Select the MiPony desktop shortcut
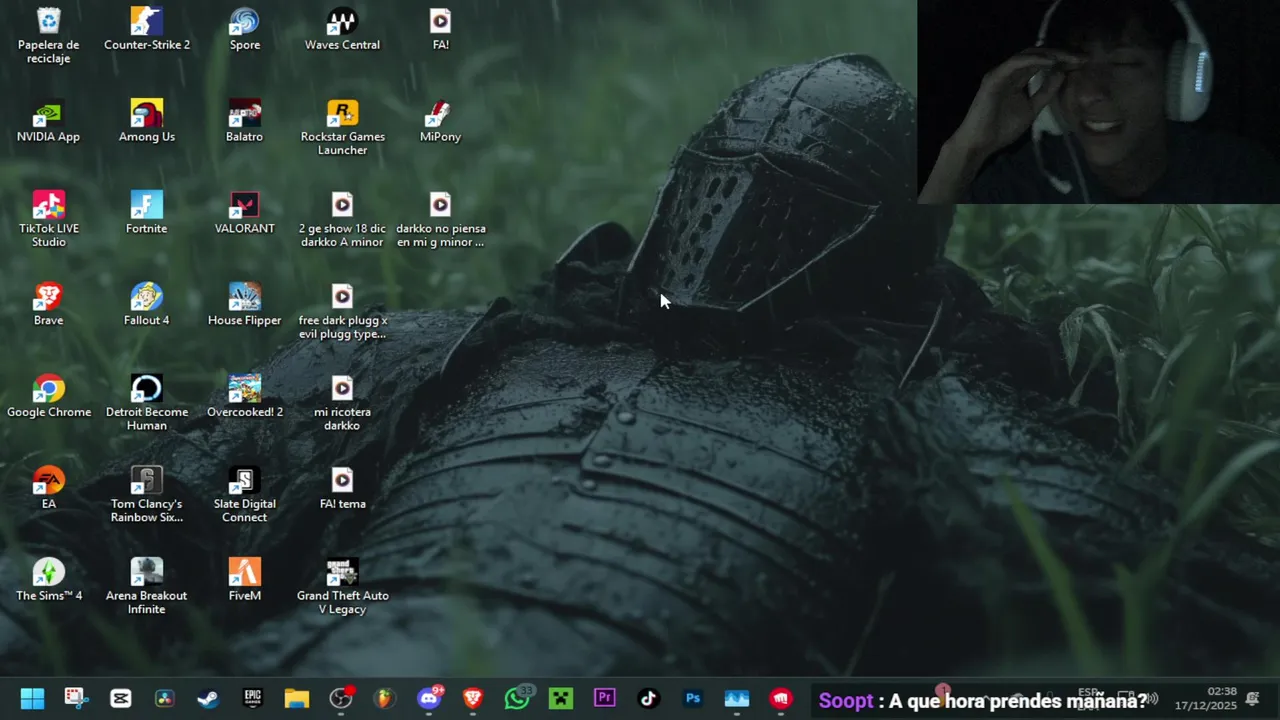 click(x=440, y=120)
